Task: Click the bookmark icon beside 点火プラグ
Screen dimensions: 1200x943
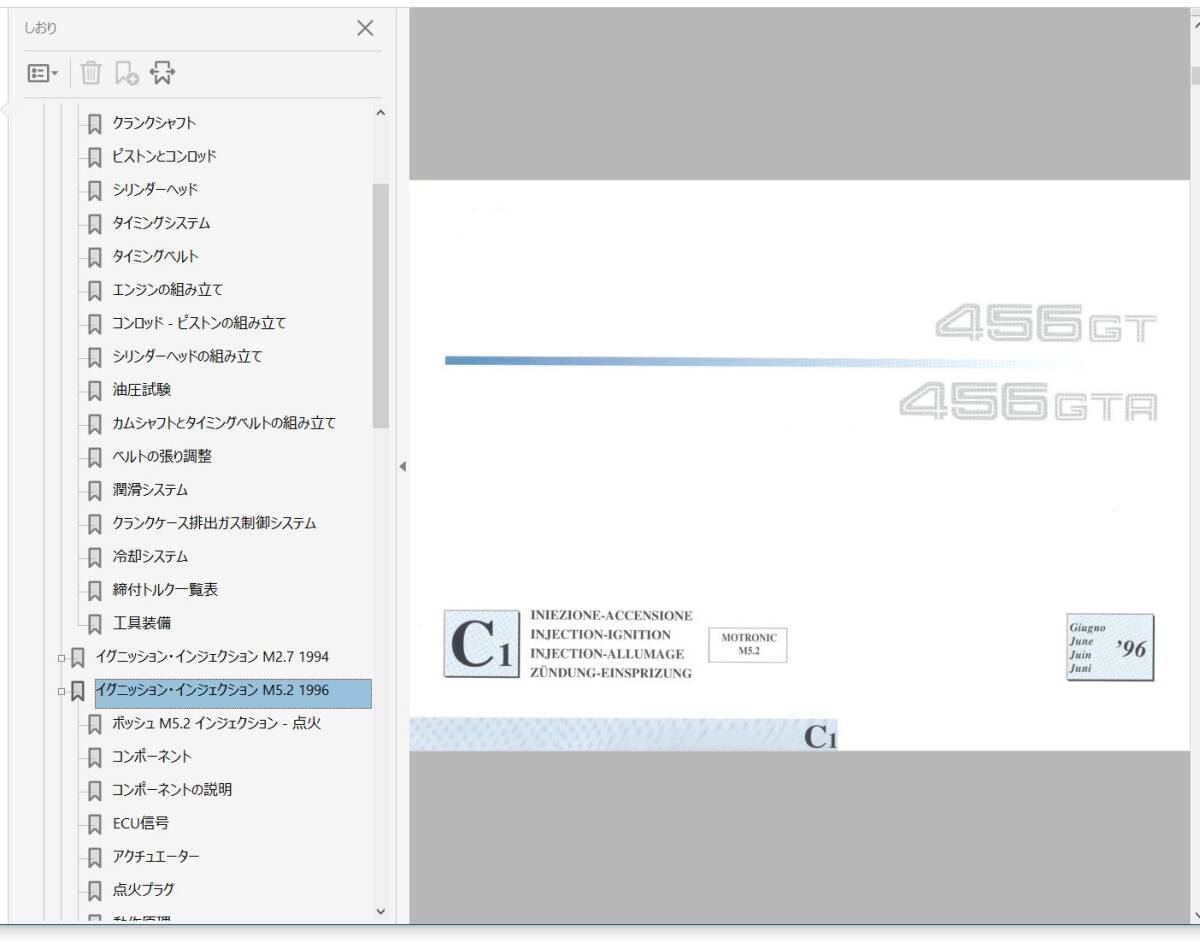Action: tap(95, 890)
